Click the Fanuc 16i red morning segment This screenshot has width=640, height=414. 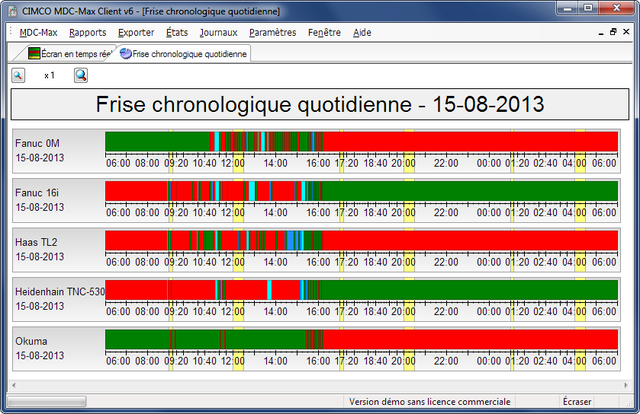click(x=136, y=191)
